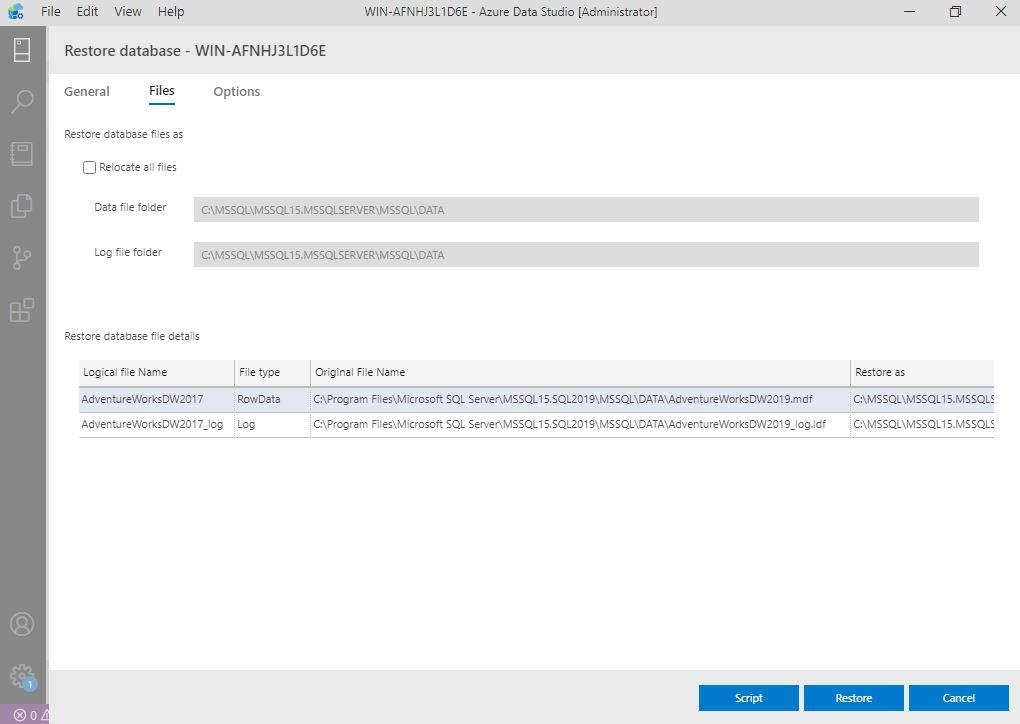This screenshot has width=1020, height=724.
Task: Click the File type column header
Action: point(272,373)
